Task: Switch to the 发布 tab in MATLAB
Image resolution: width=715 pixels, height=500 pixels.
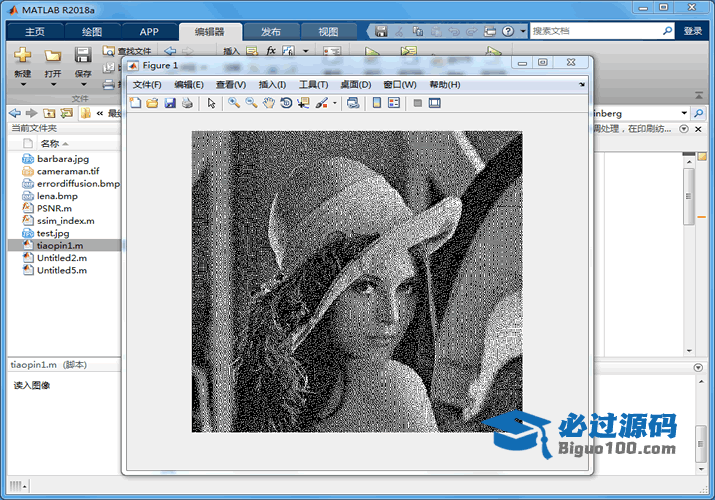Action: pos(271,31)
